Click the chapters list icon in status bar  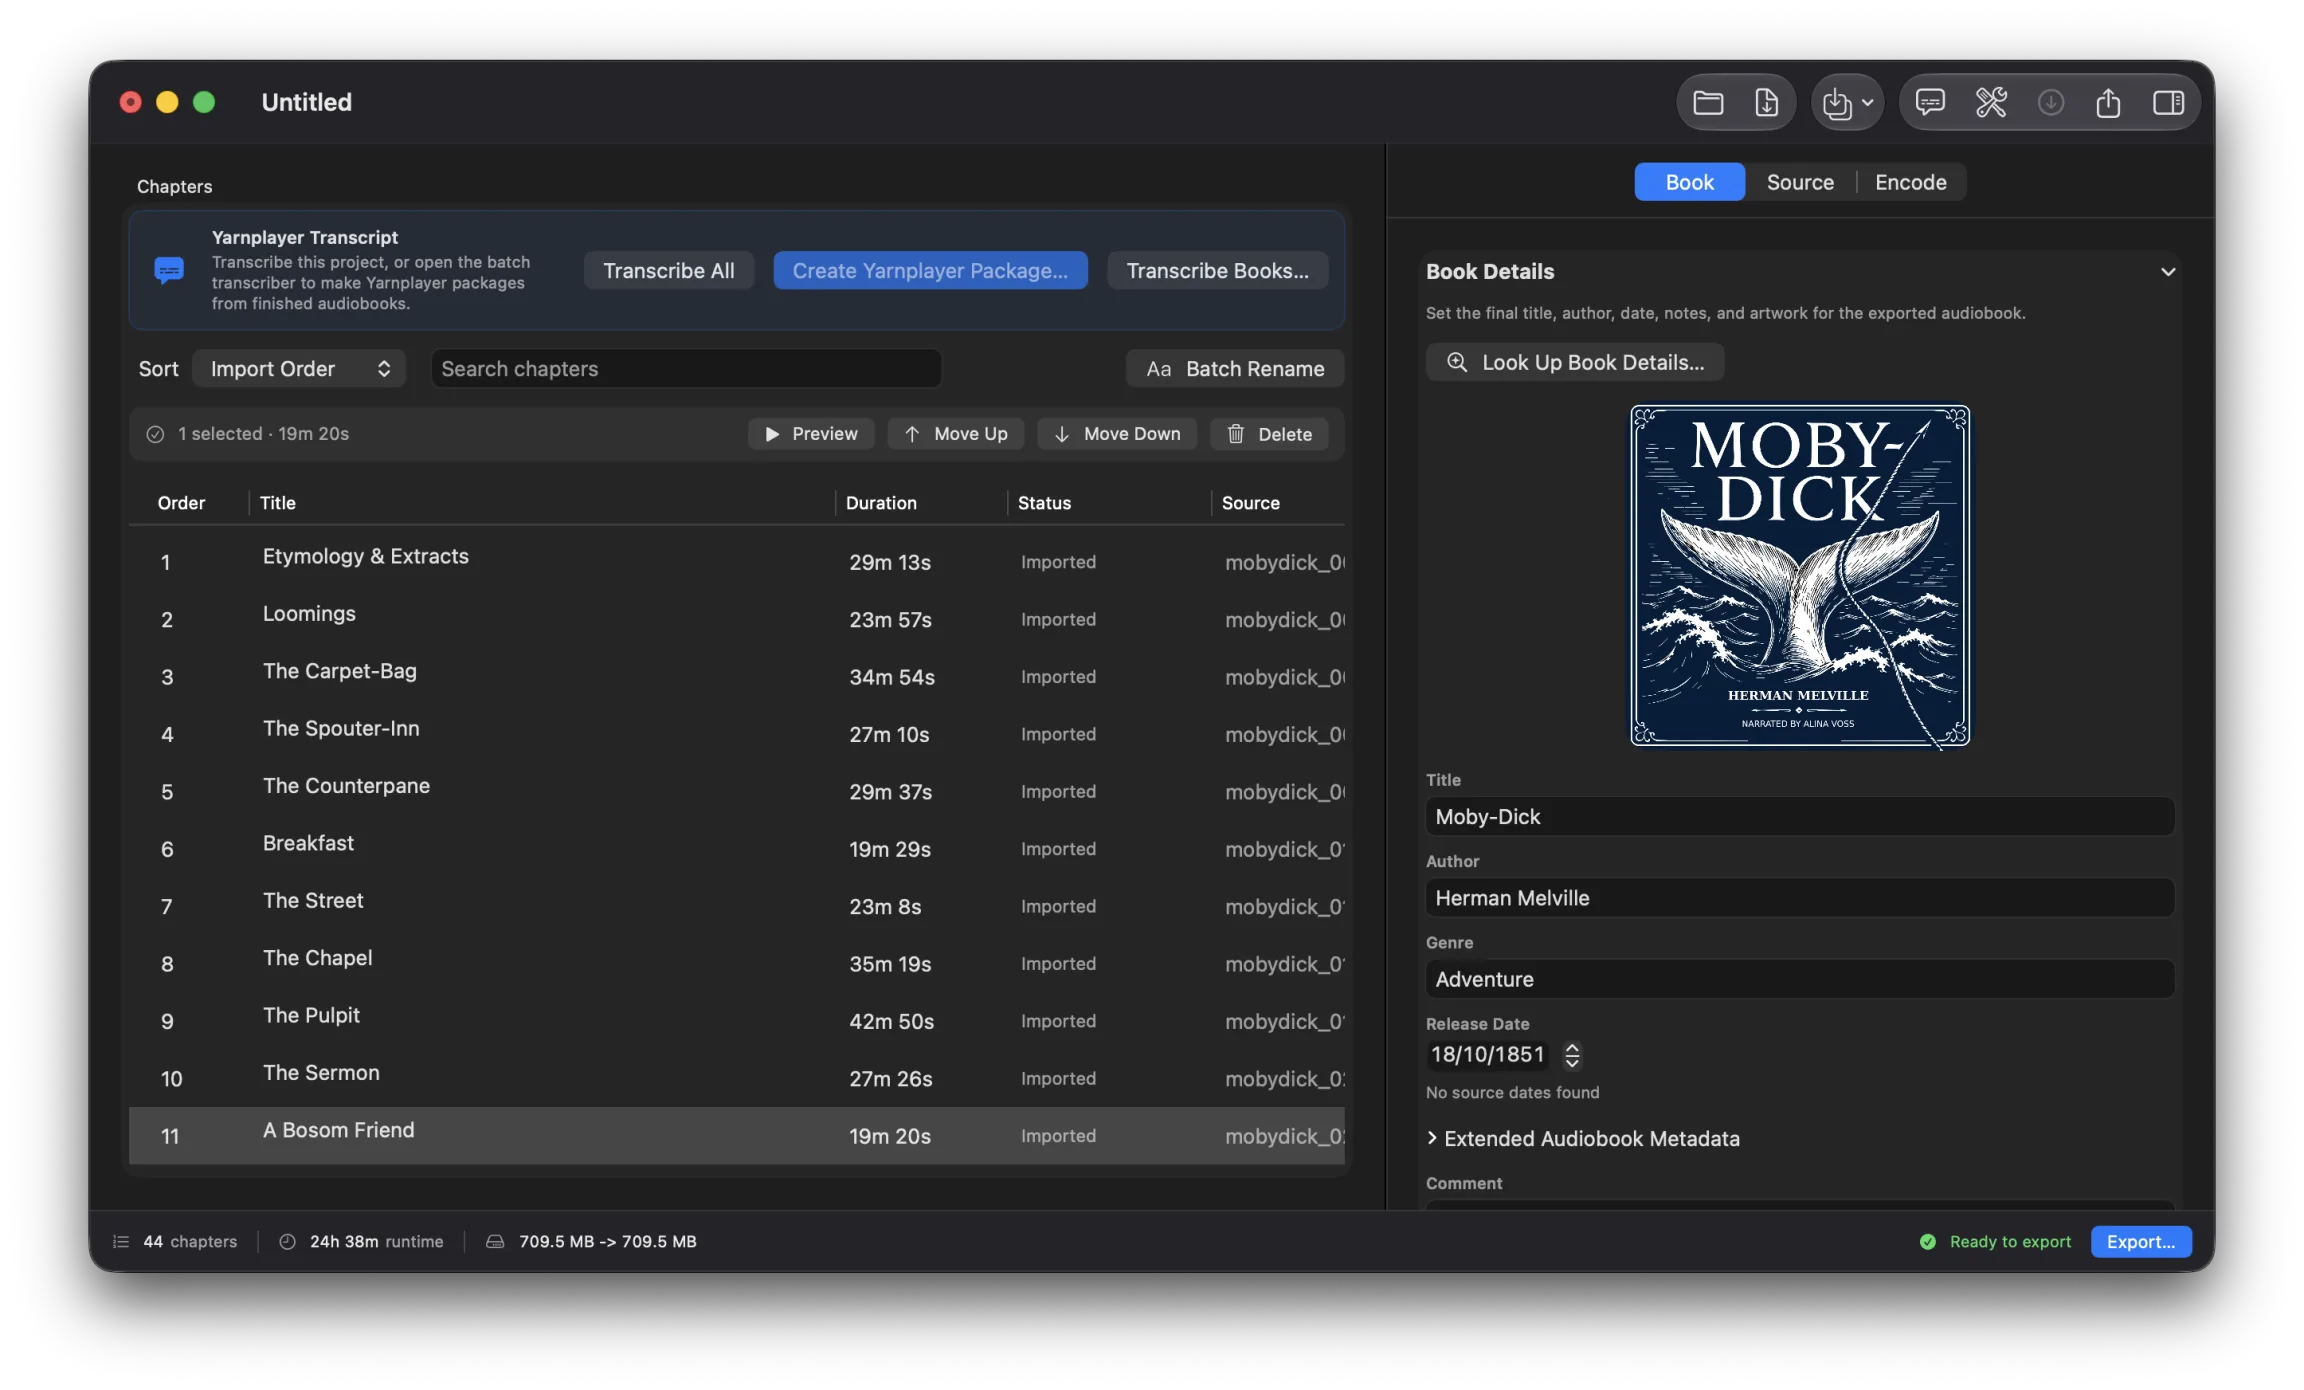[x=121, y=1241]
